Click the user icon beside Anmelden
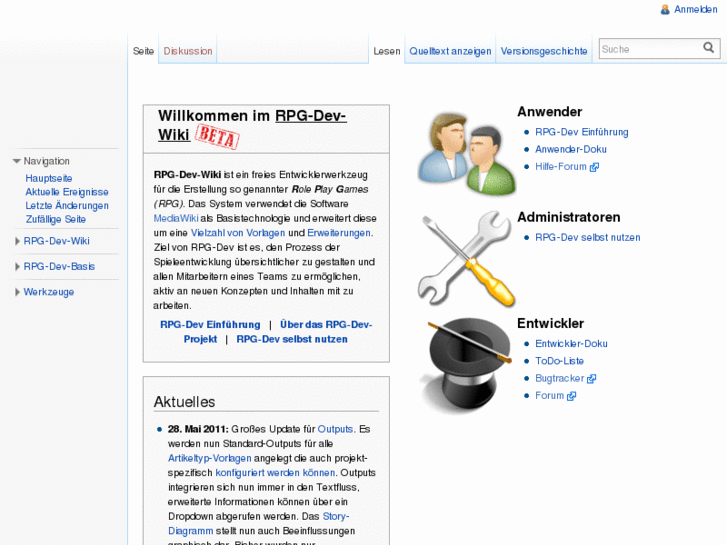The height and width of the screenshot is (545, 727). (x=665, y=9)
